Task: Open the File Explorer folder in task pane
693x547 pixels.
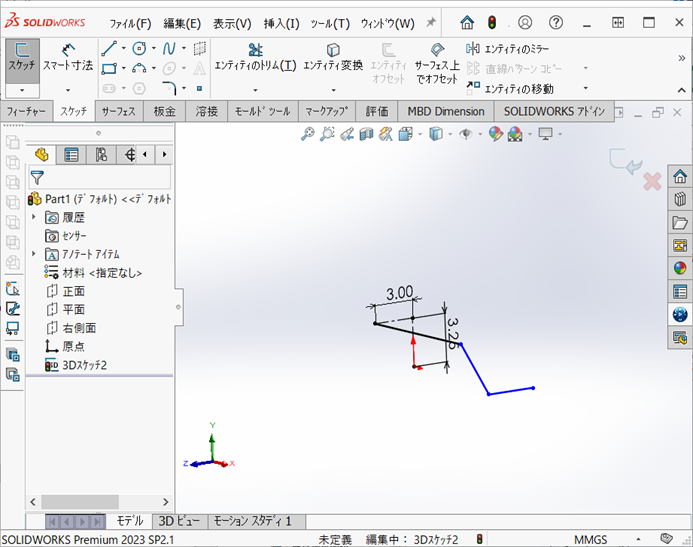Action: tap(680, 222)
